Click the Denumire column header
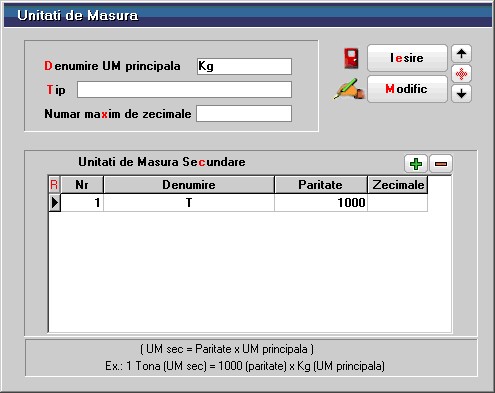The width and height of the screenshot is (495, 393). 189,185
